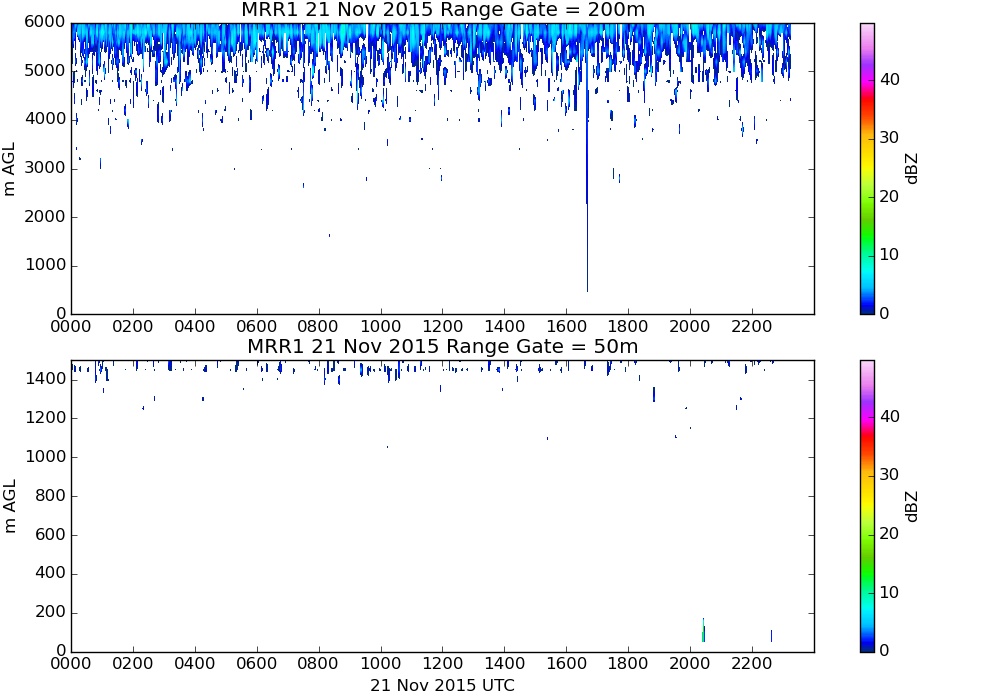
Task: Click the '400' height tick of the 50m plot
Action: (x=50, y=573)
